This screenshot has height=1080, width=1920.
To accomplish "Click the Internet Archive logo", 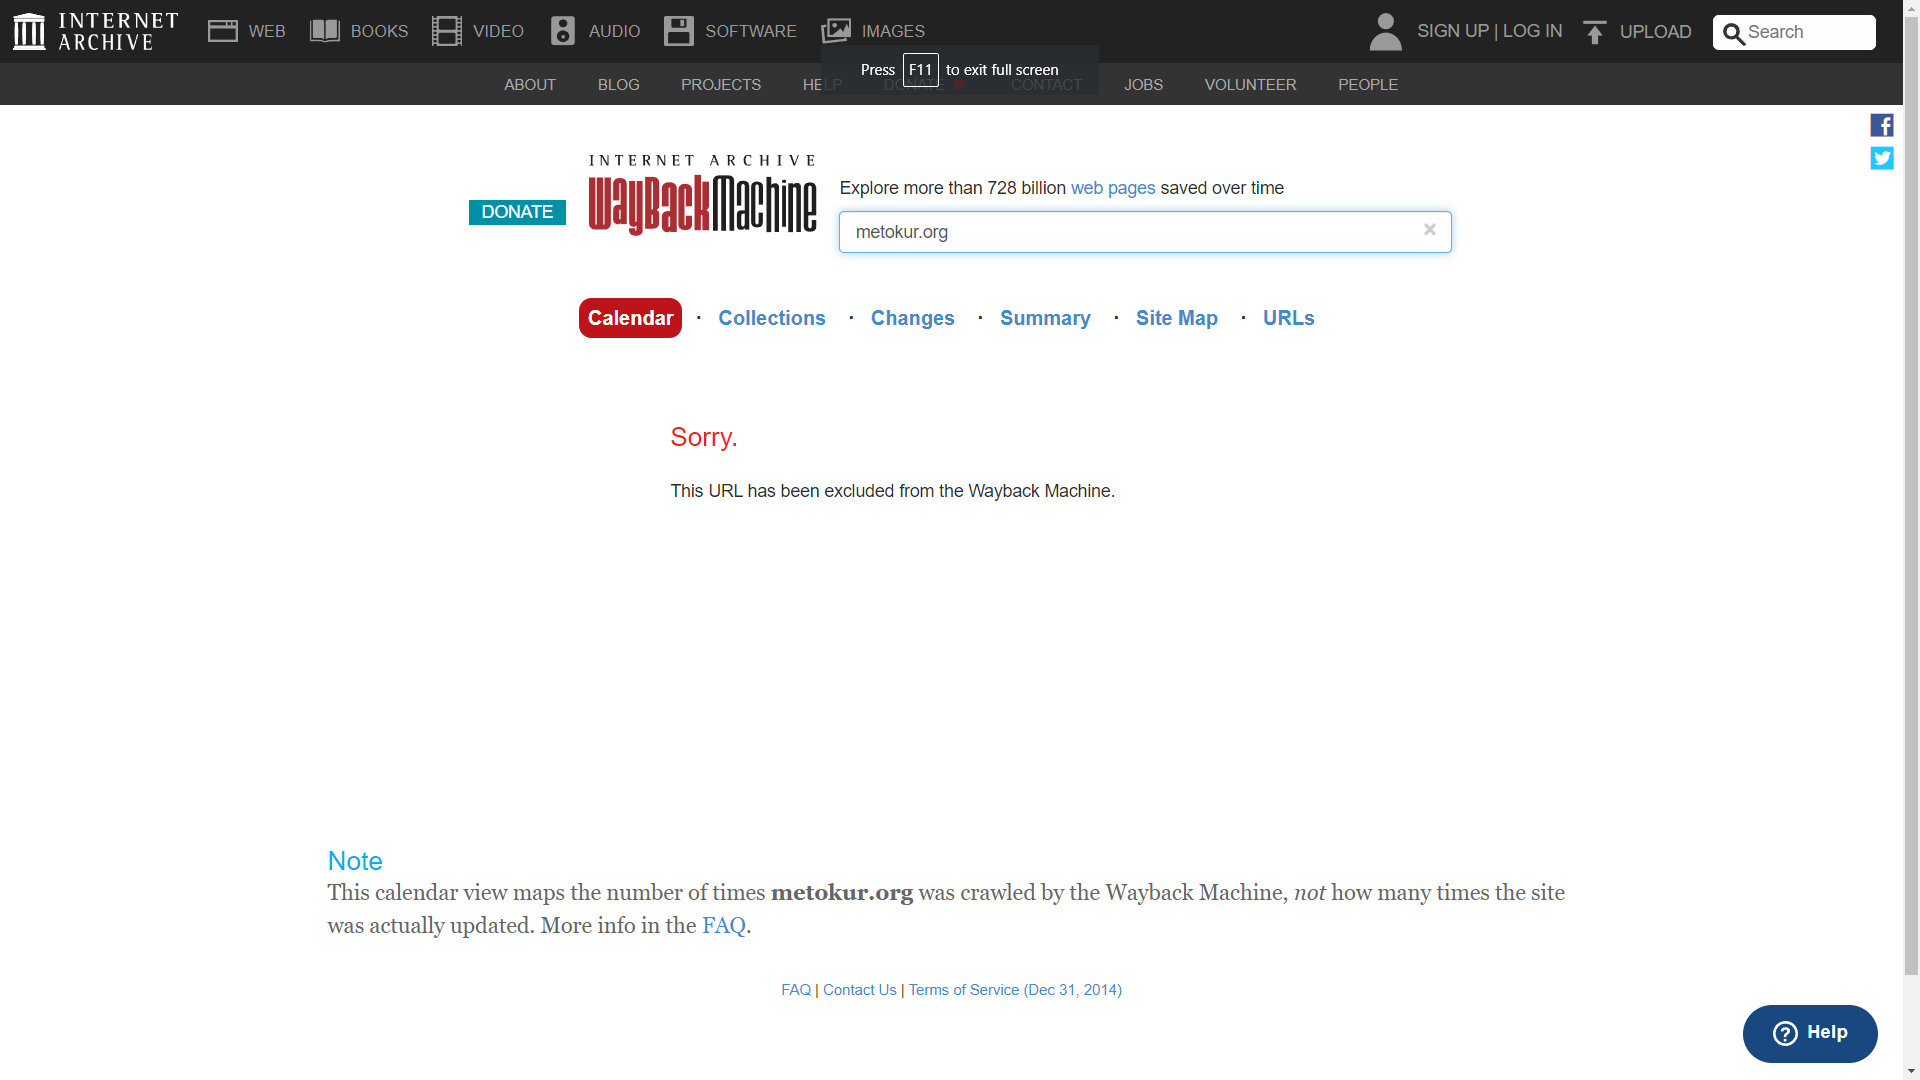I will click(96, 31).
